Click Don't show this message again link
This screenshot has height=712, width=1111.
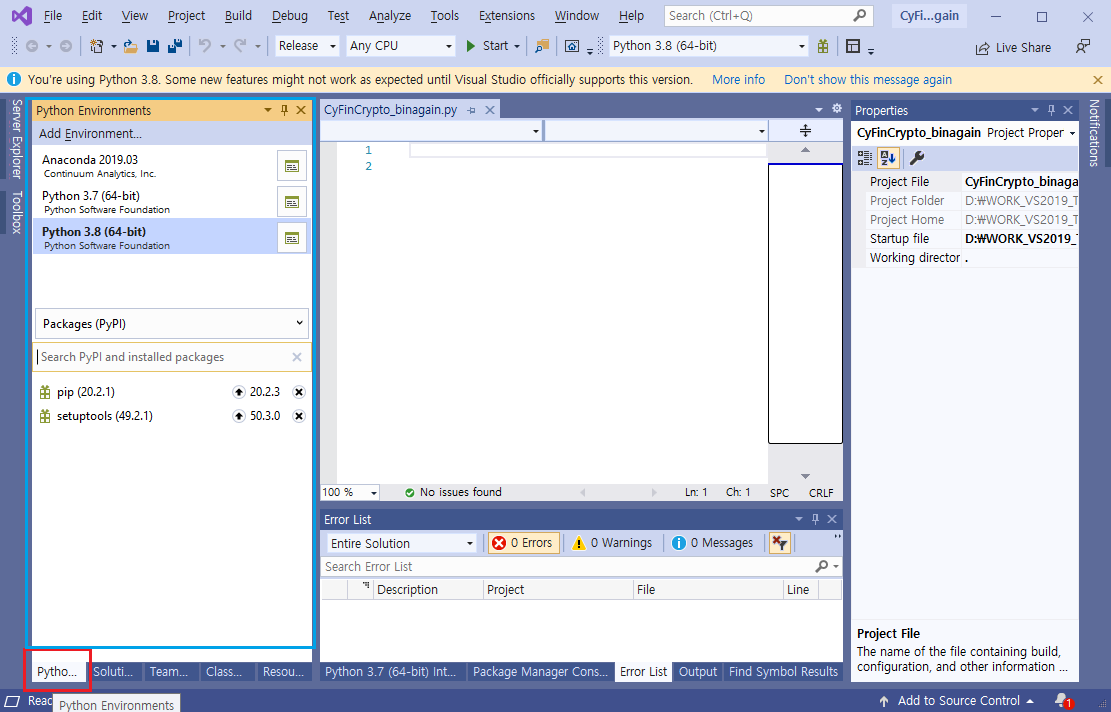pos(868,79)
